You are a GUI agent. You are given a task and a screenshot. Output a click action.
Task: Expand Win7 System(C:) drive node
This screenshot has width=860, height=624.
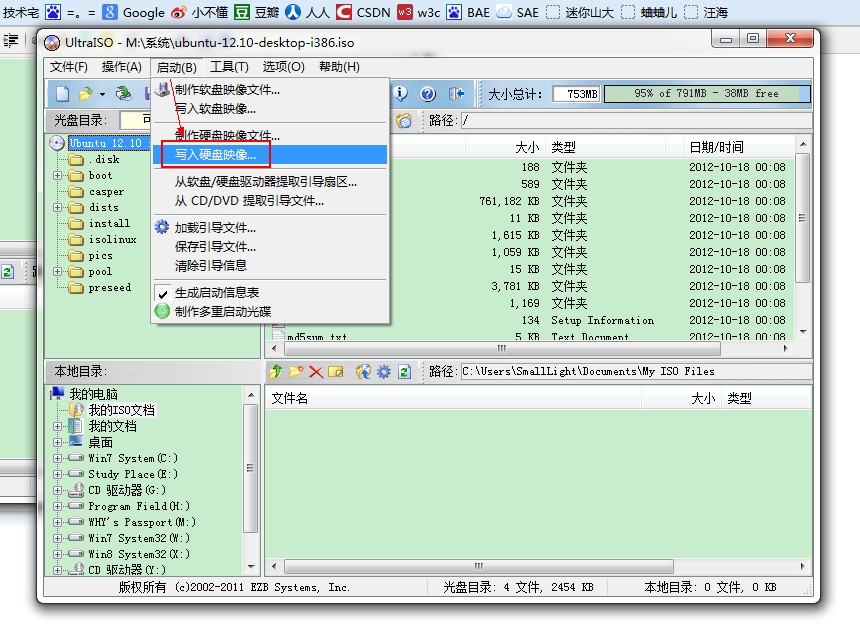point(57,458)
